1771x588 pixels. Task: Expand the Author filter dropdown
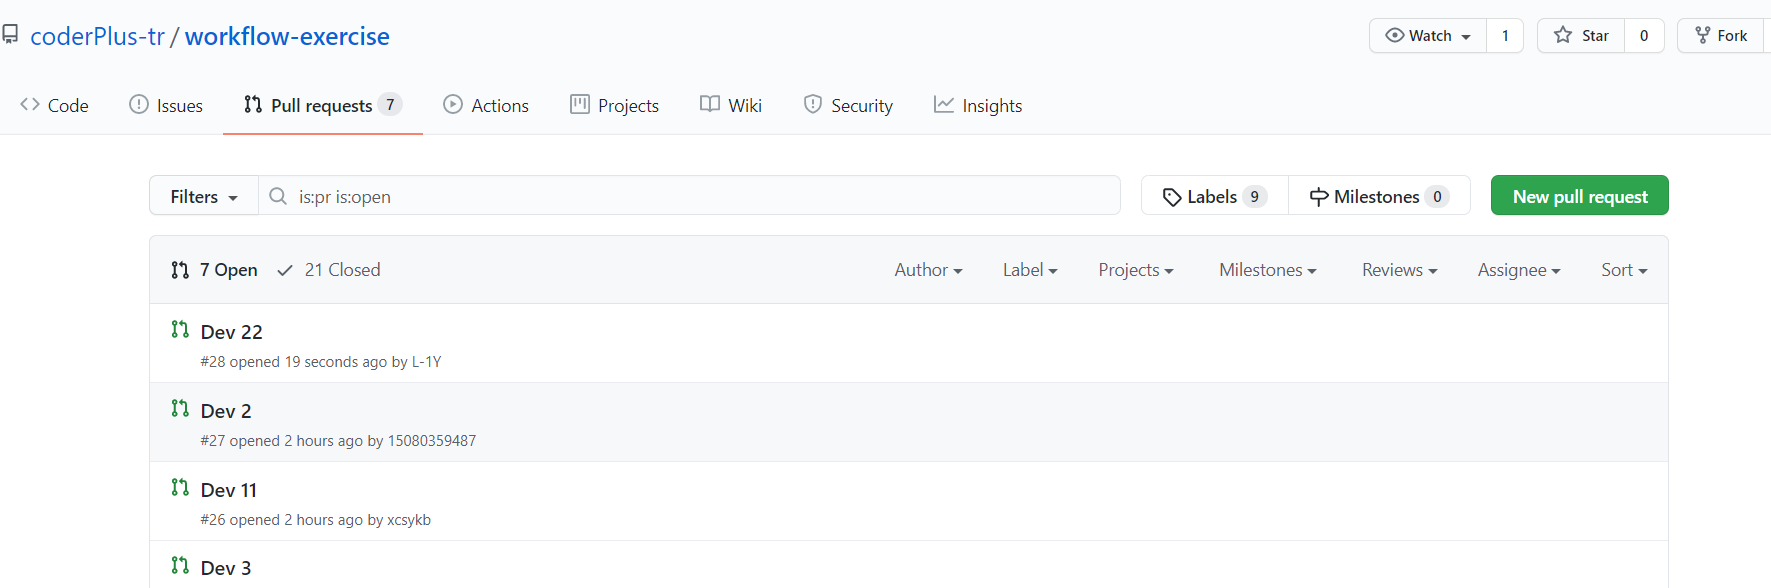click(928, 270)
